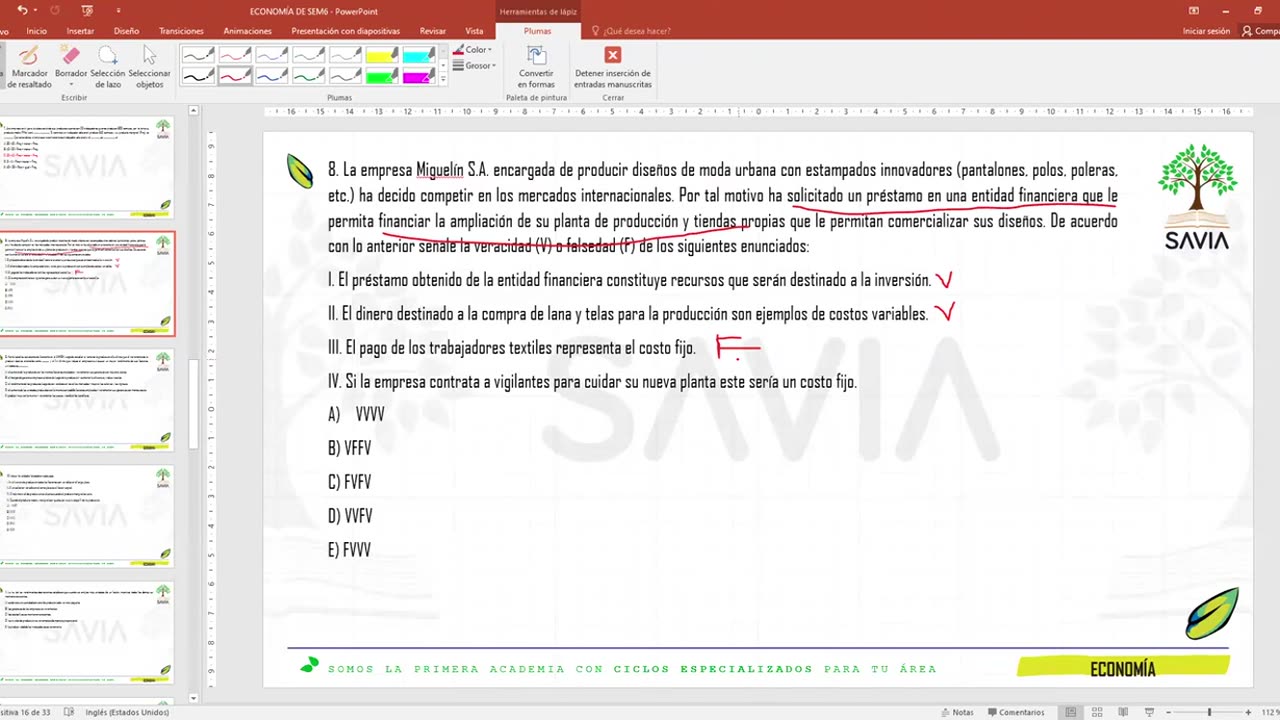Toggle the Comentarios pane

(1015, 712)
